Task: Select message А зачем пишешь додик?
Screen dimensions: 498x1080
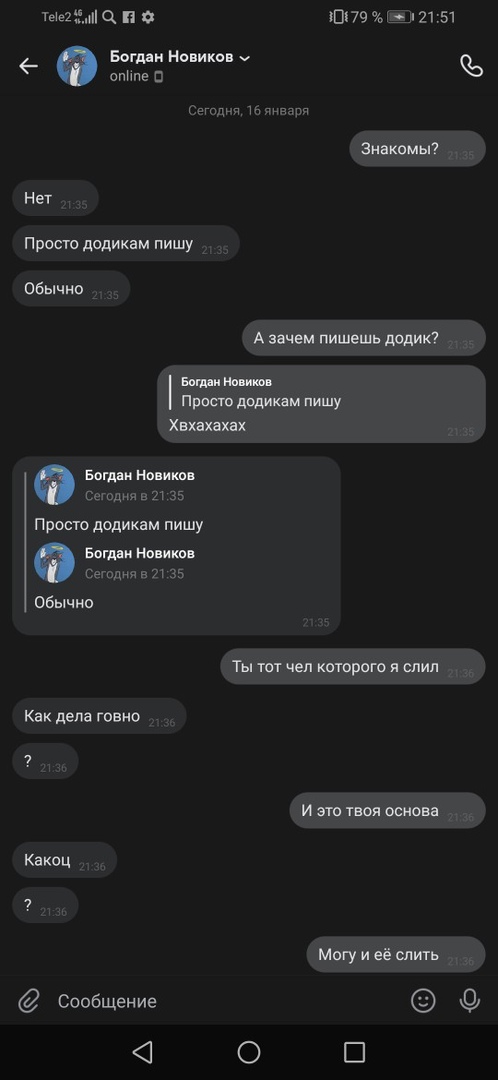Action: click(364, 338)
